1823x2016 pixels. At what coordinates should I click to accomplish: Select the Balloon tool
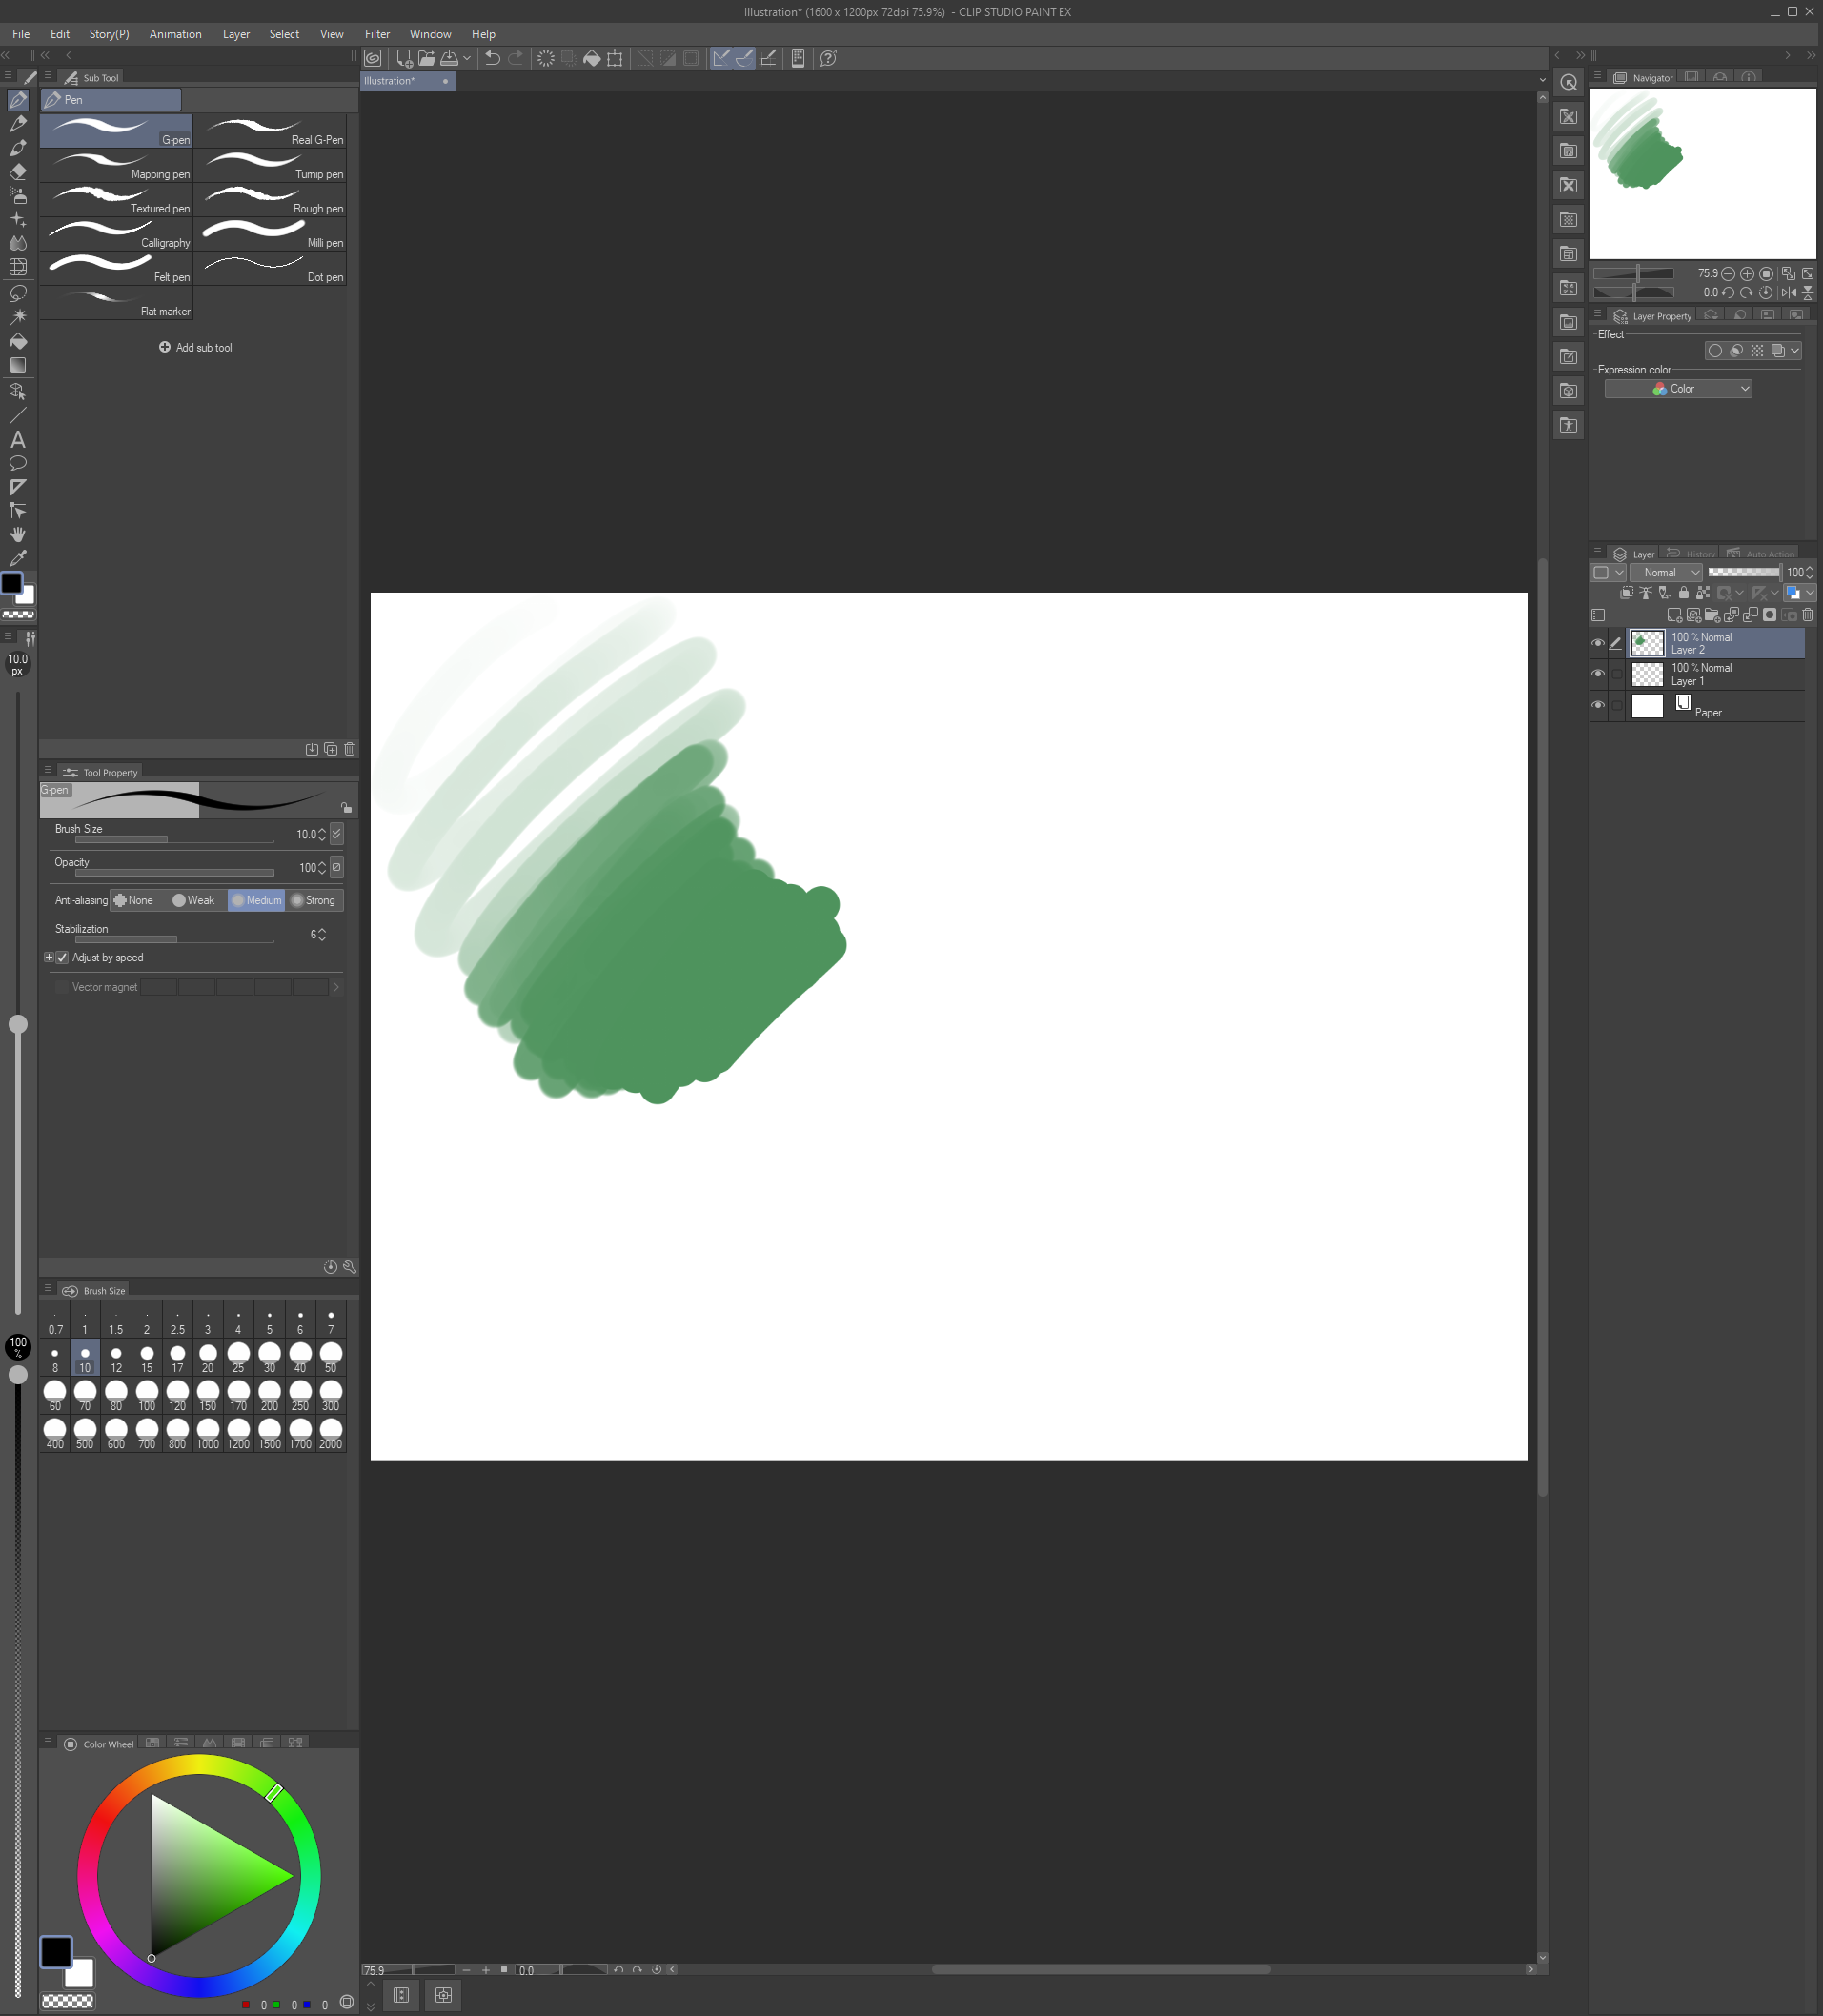[x=18, y=463]
